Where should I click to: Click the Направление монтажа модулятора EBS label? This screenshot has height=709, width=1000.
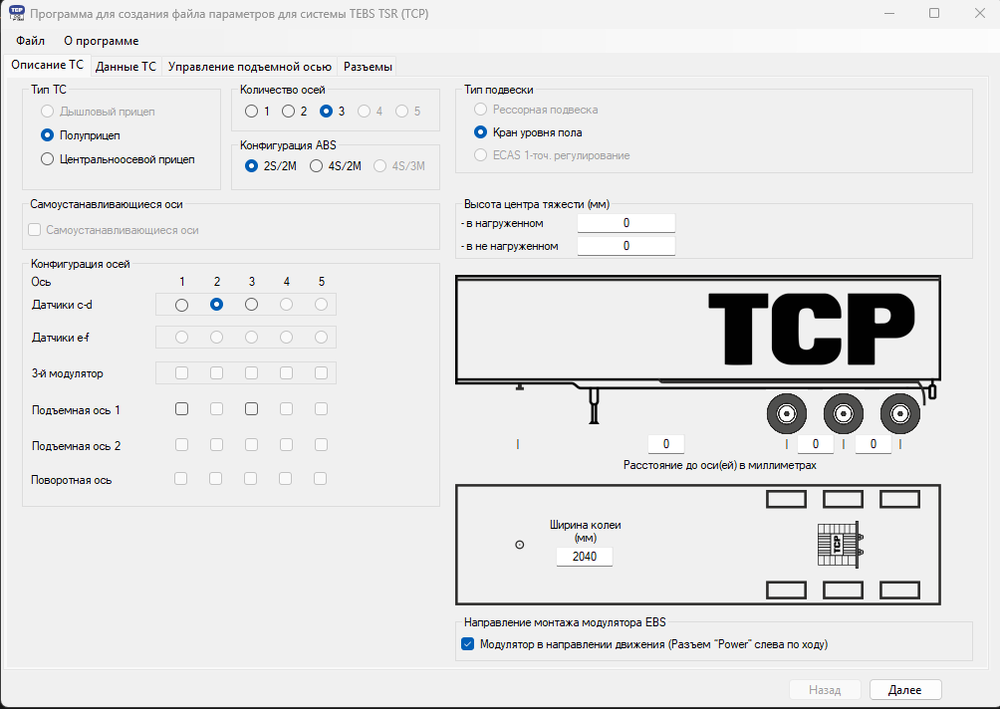tap(564, 622)
